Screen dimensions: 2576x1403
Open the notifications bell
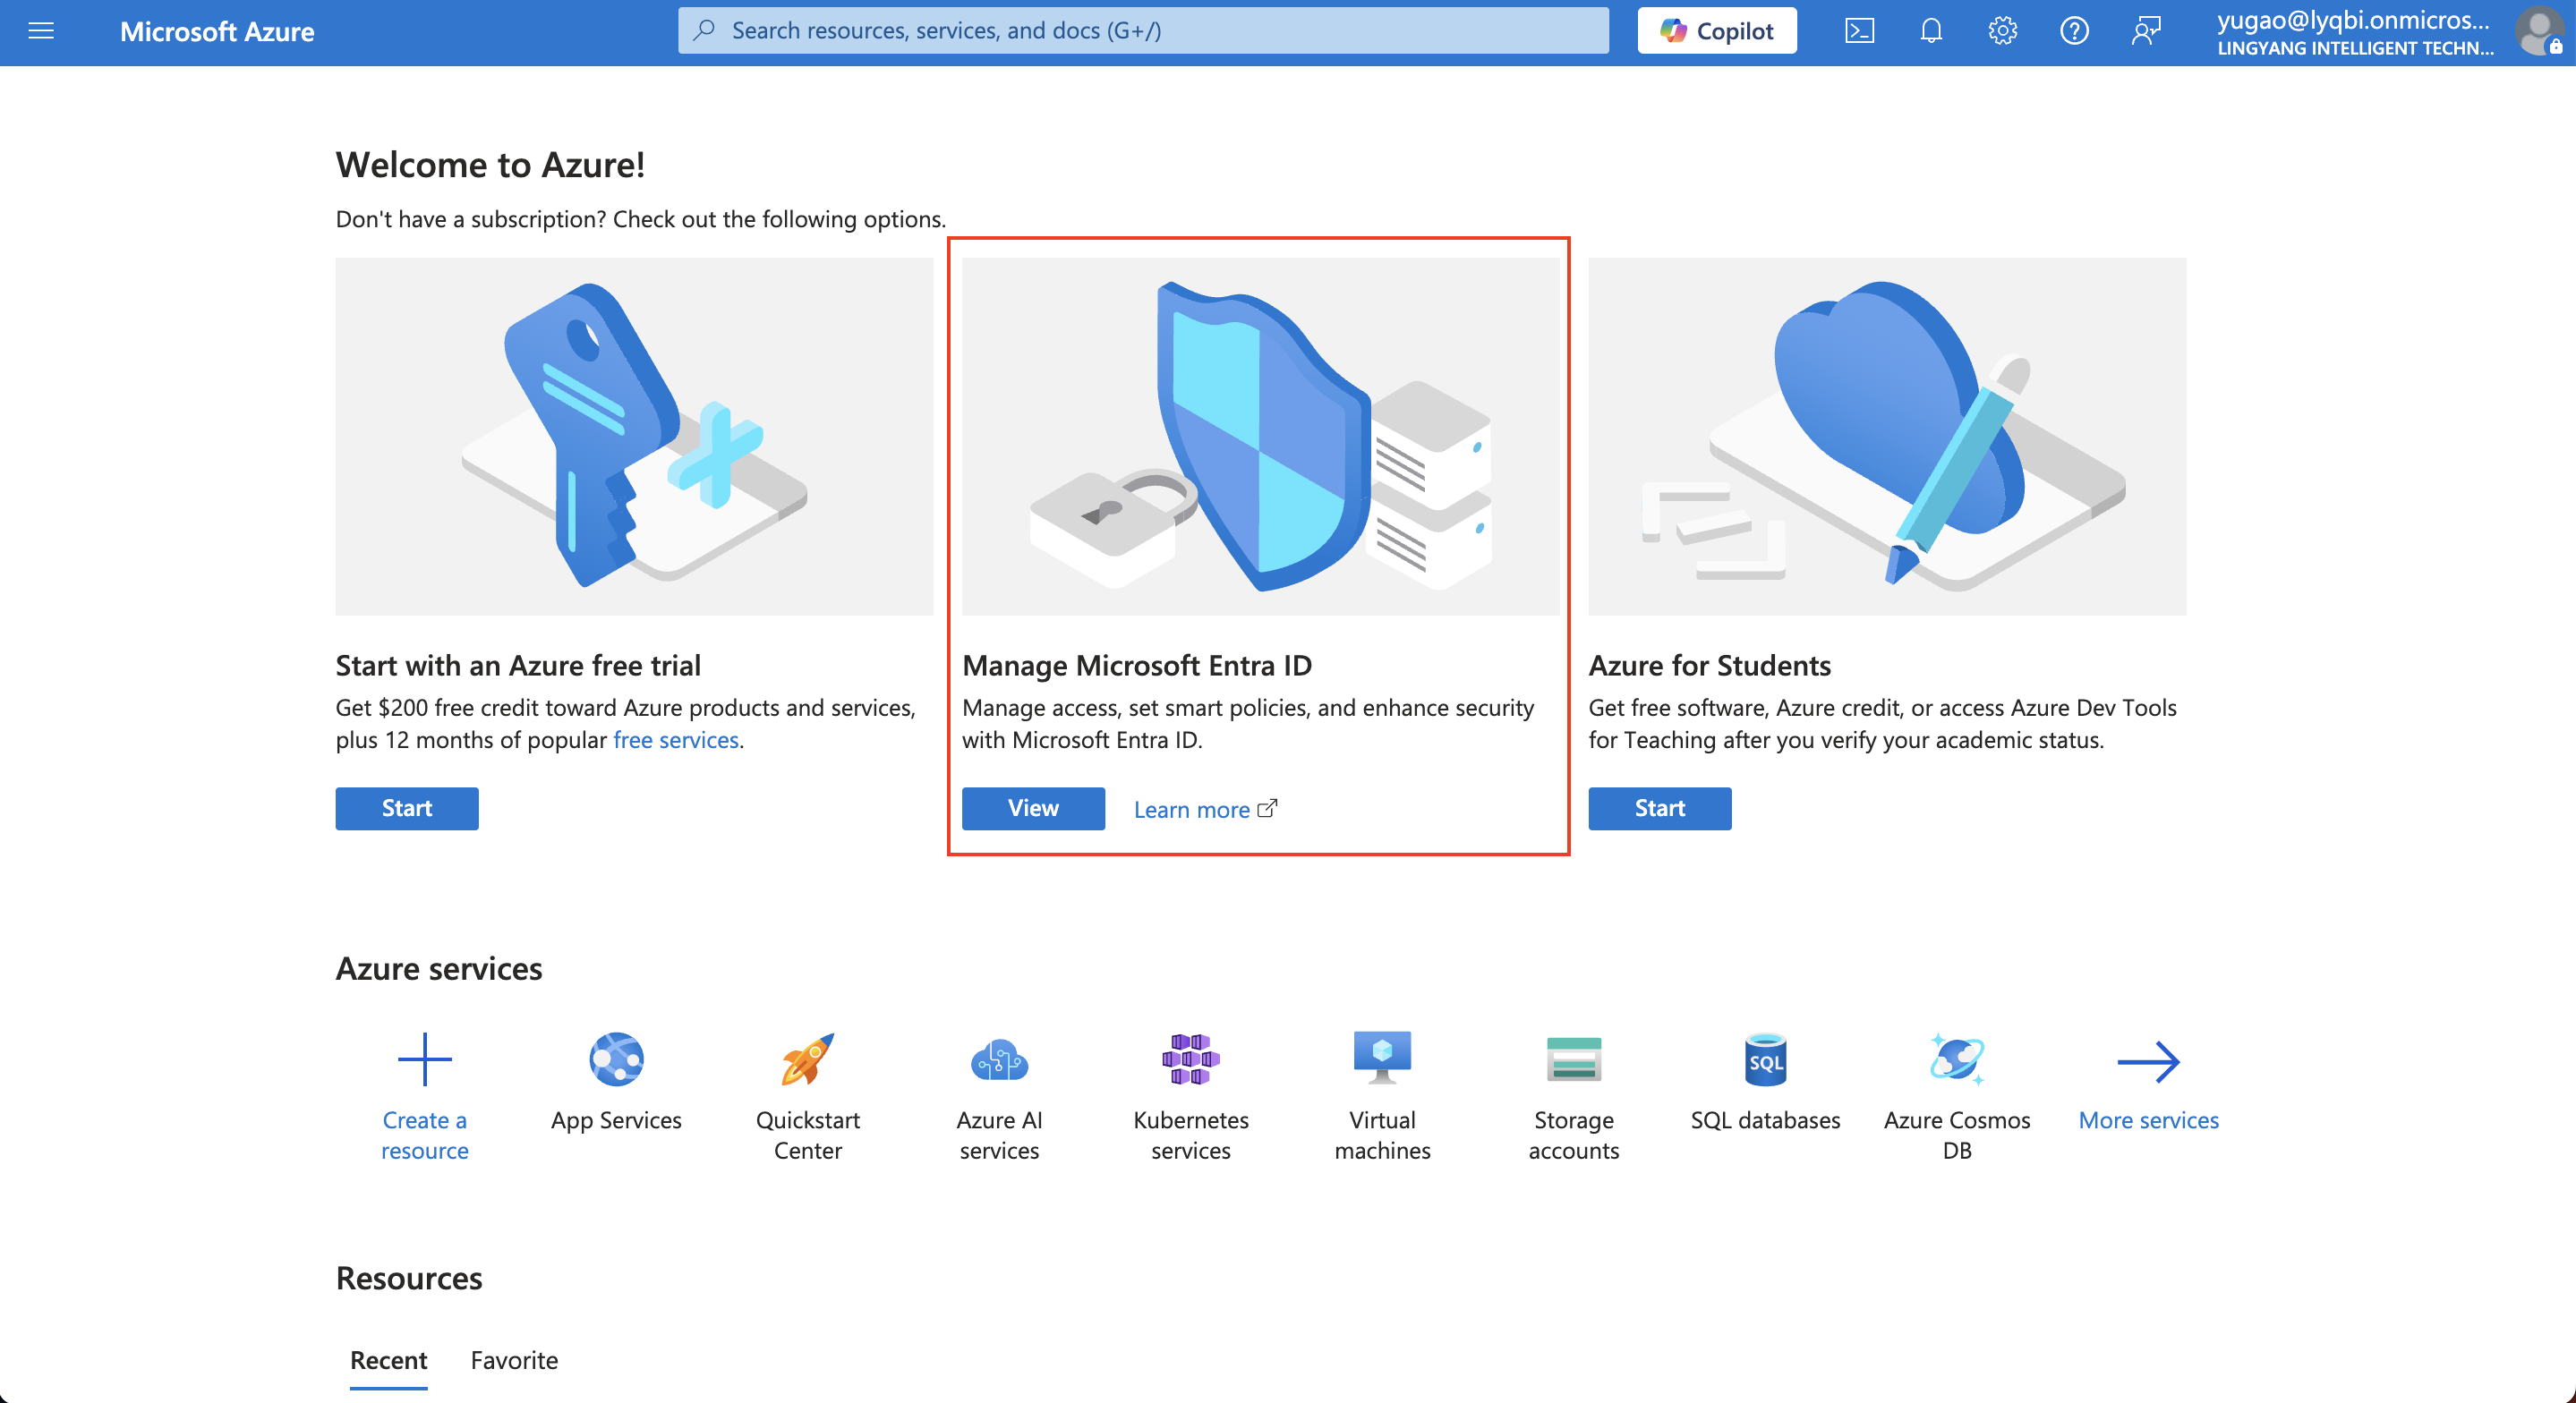pos(1931,31)
